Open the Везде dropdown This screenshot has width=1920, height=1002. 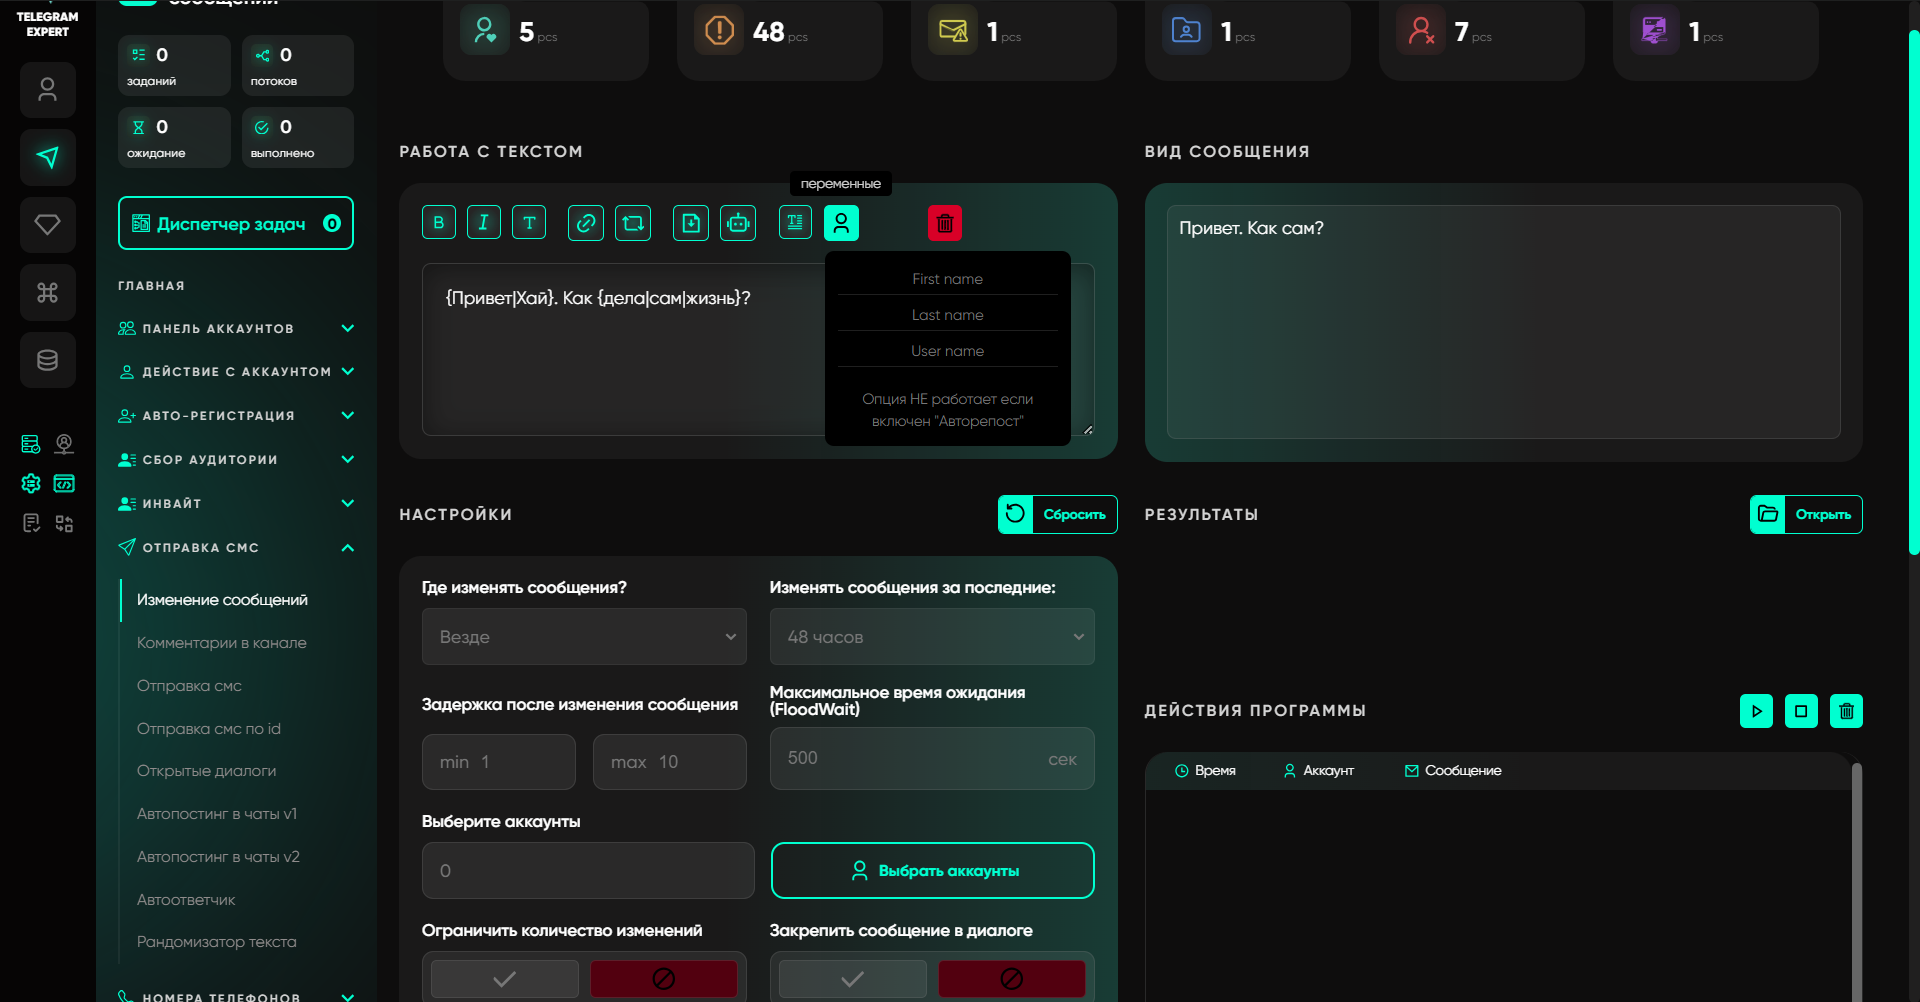[584, 637]
